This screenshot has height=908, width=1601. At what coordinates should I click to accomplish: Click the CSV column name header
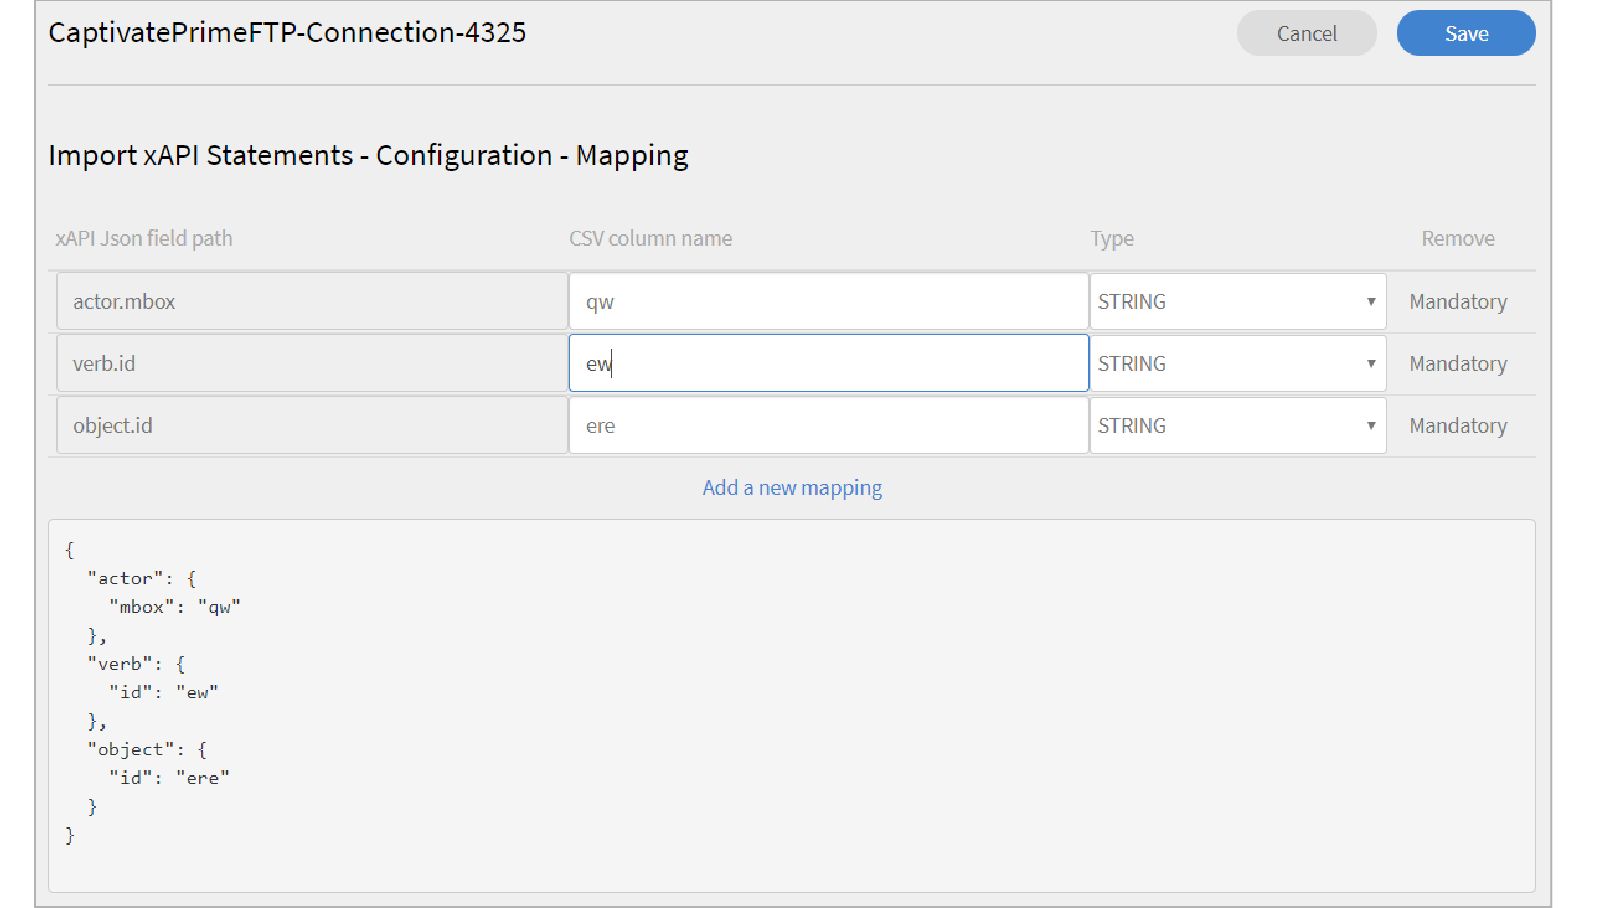(x=651, y=238)
